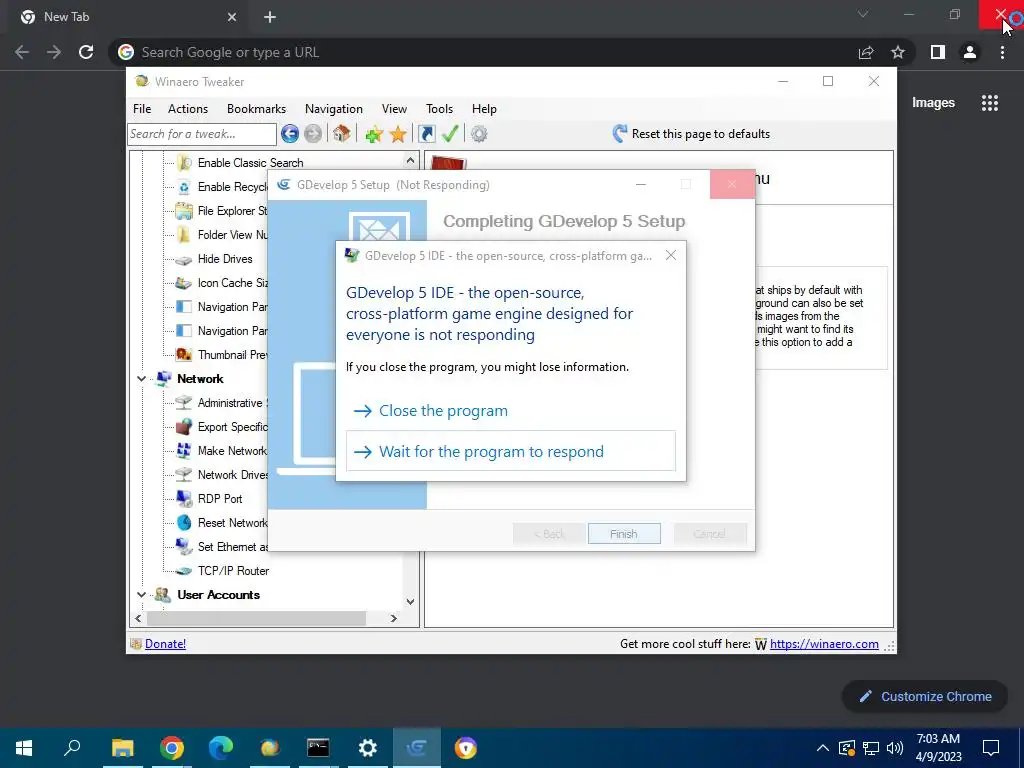
Task: Close the New Tab tab
Action: pyautogui.click(x=232, y=17)
